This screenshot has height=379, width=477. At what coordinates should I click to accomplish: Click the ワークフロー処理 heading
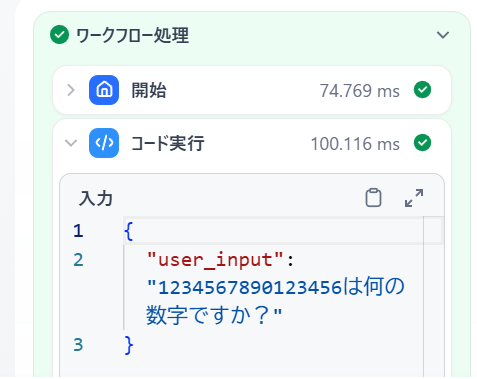pyautogui.click(x=132, y=35)
